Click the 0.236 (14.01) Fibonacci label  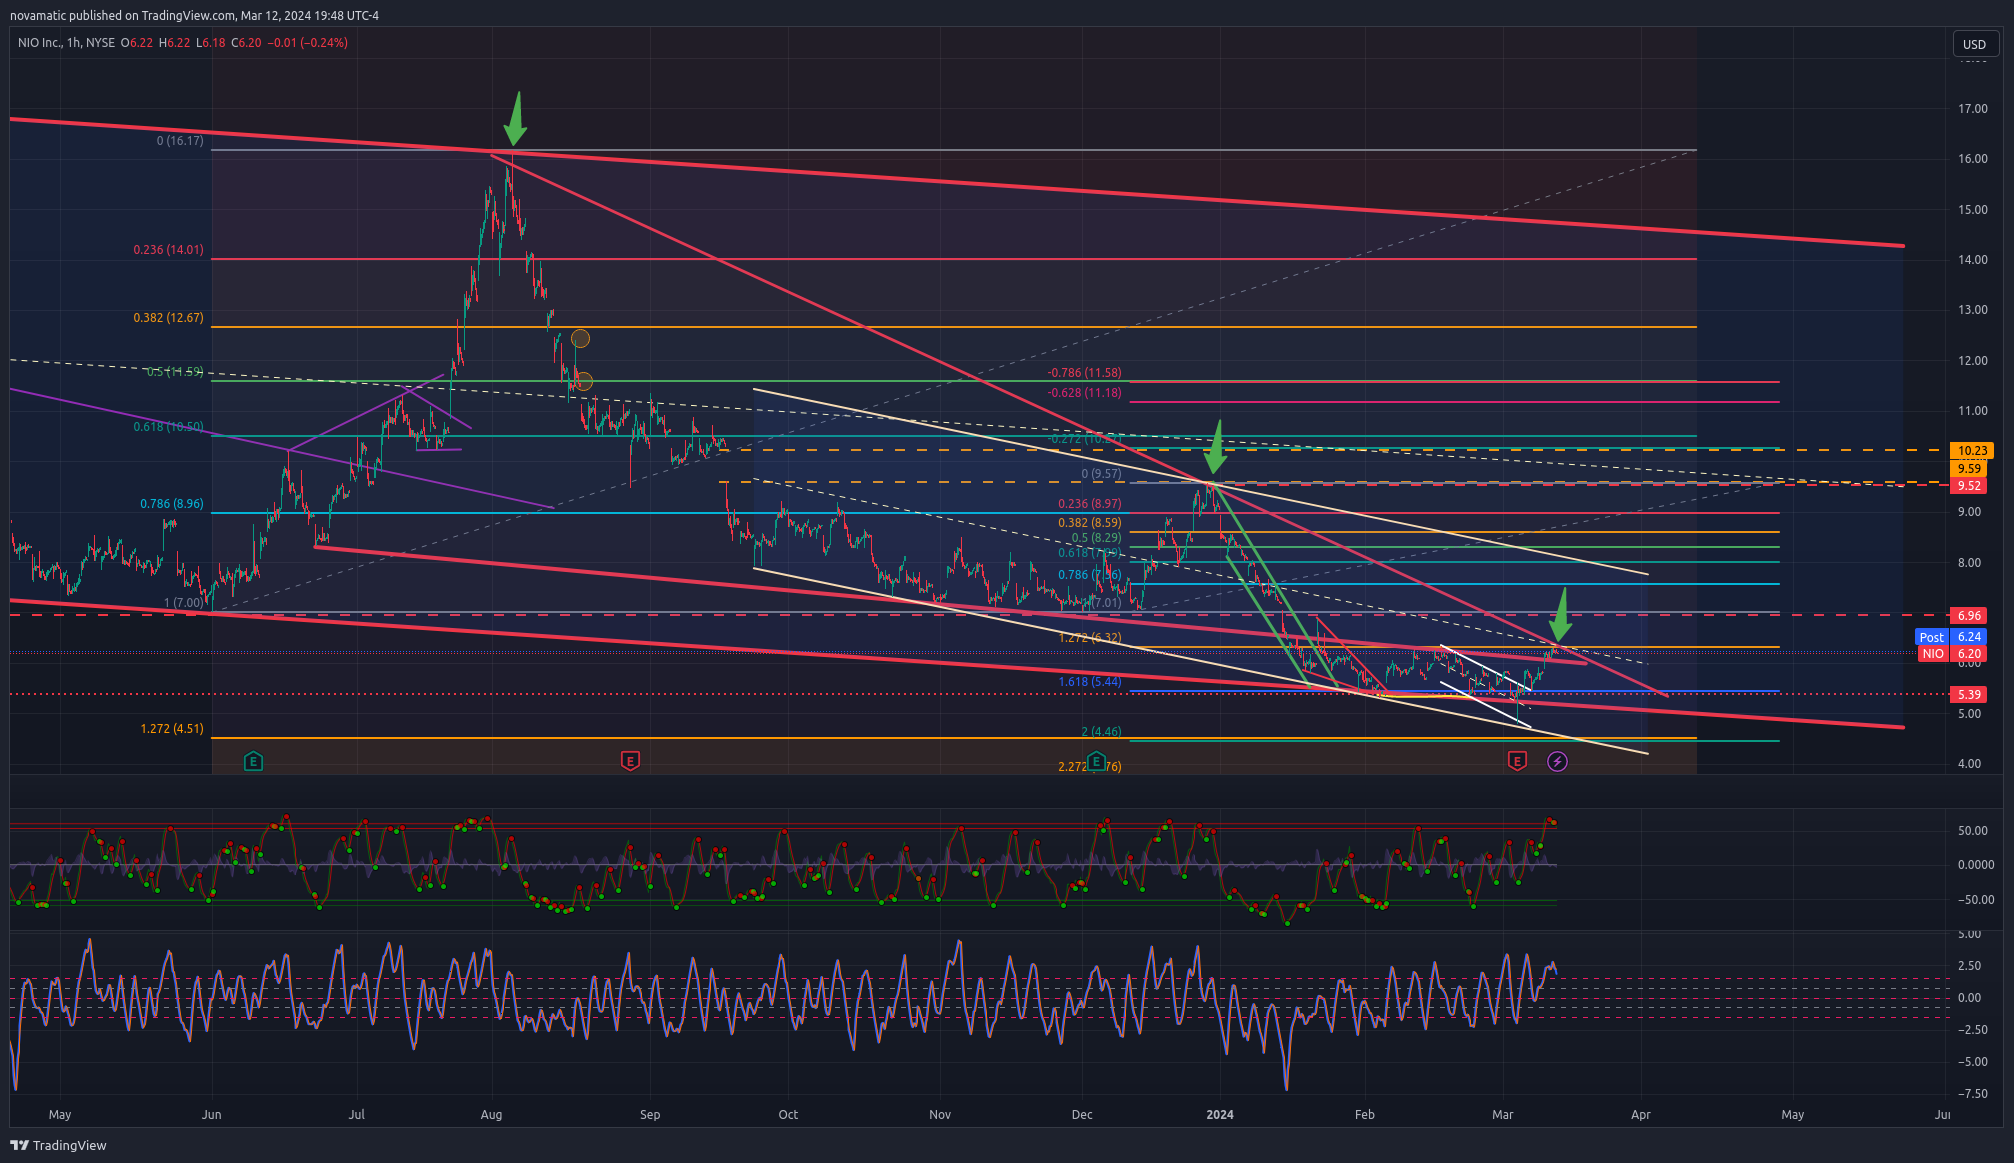click(168, 250)
